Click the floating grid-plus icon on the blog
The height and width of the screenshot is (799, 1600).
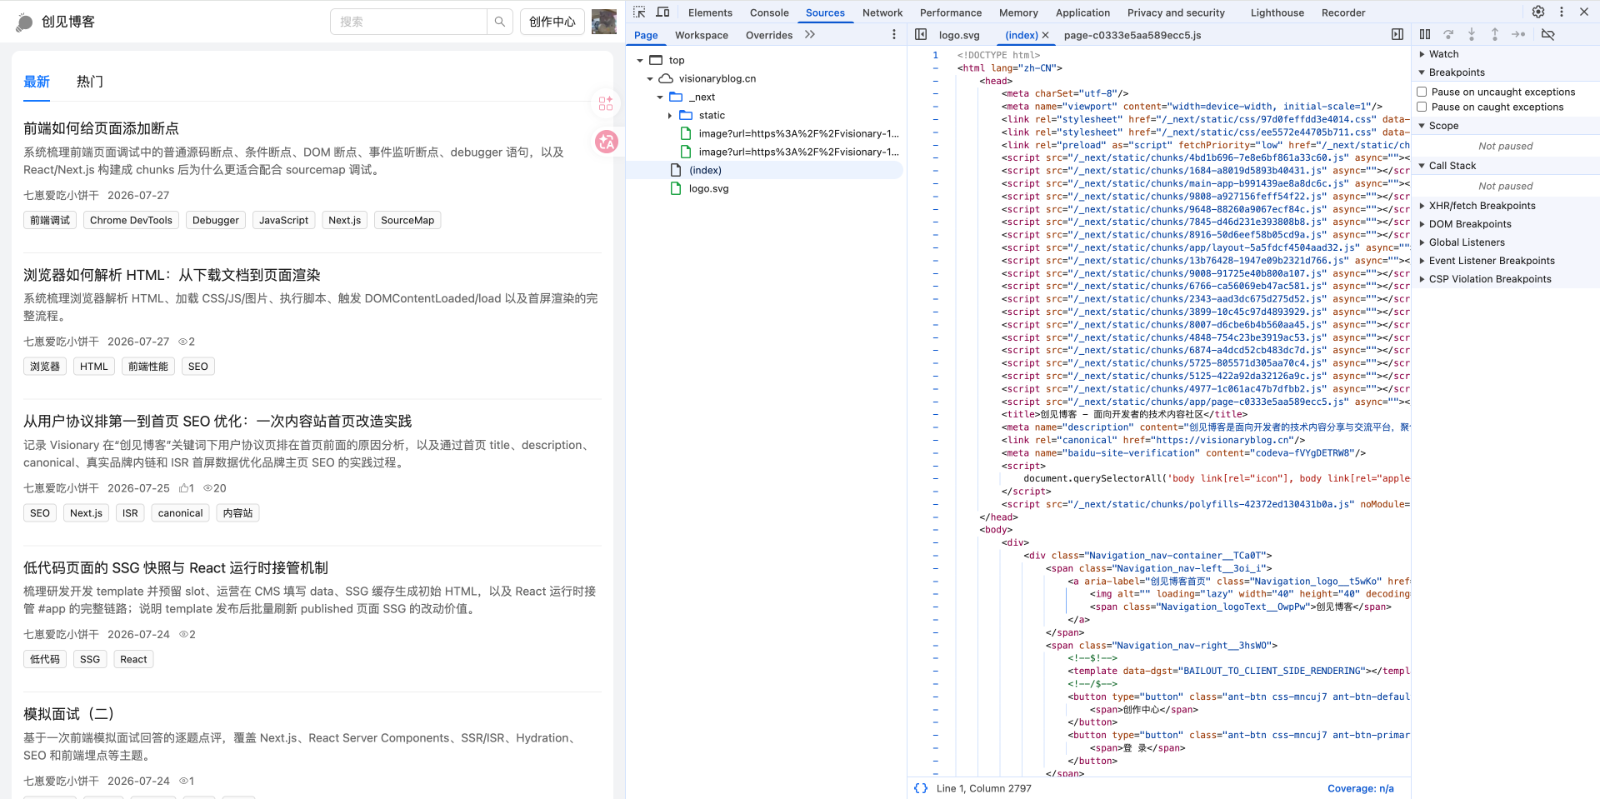[606, 102]
